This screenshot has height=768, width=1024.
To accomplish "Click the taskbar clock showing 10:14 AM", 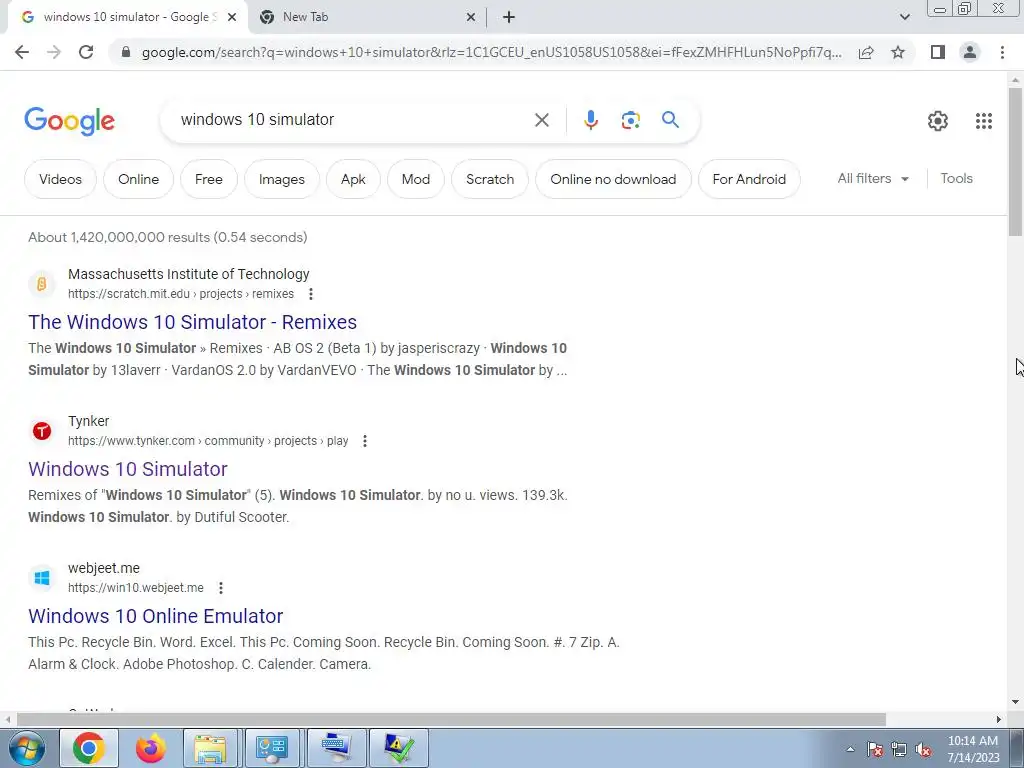I will click(x=972, y=749).
